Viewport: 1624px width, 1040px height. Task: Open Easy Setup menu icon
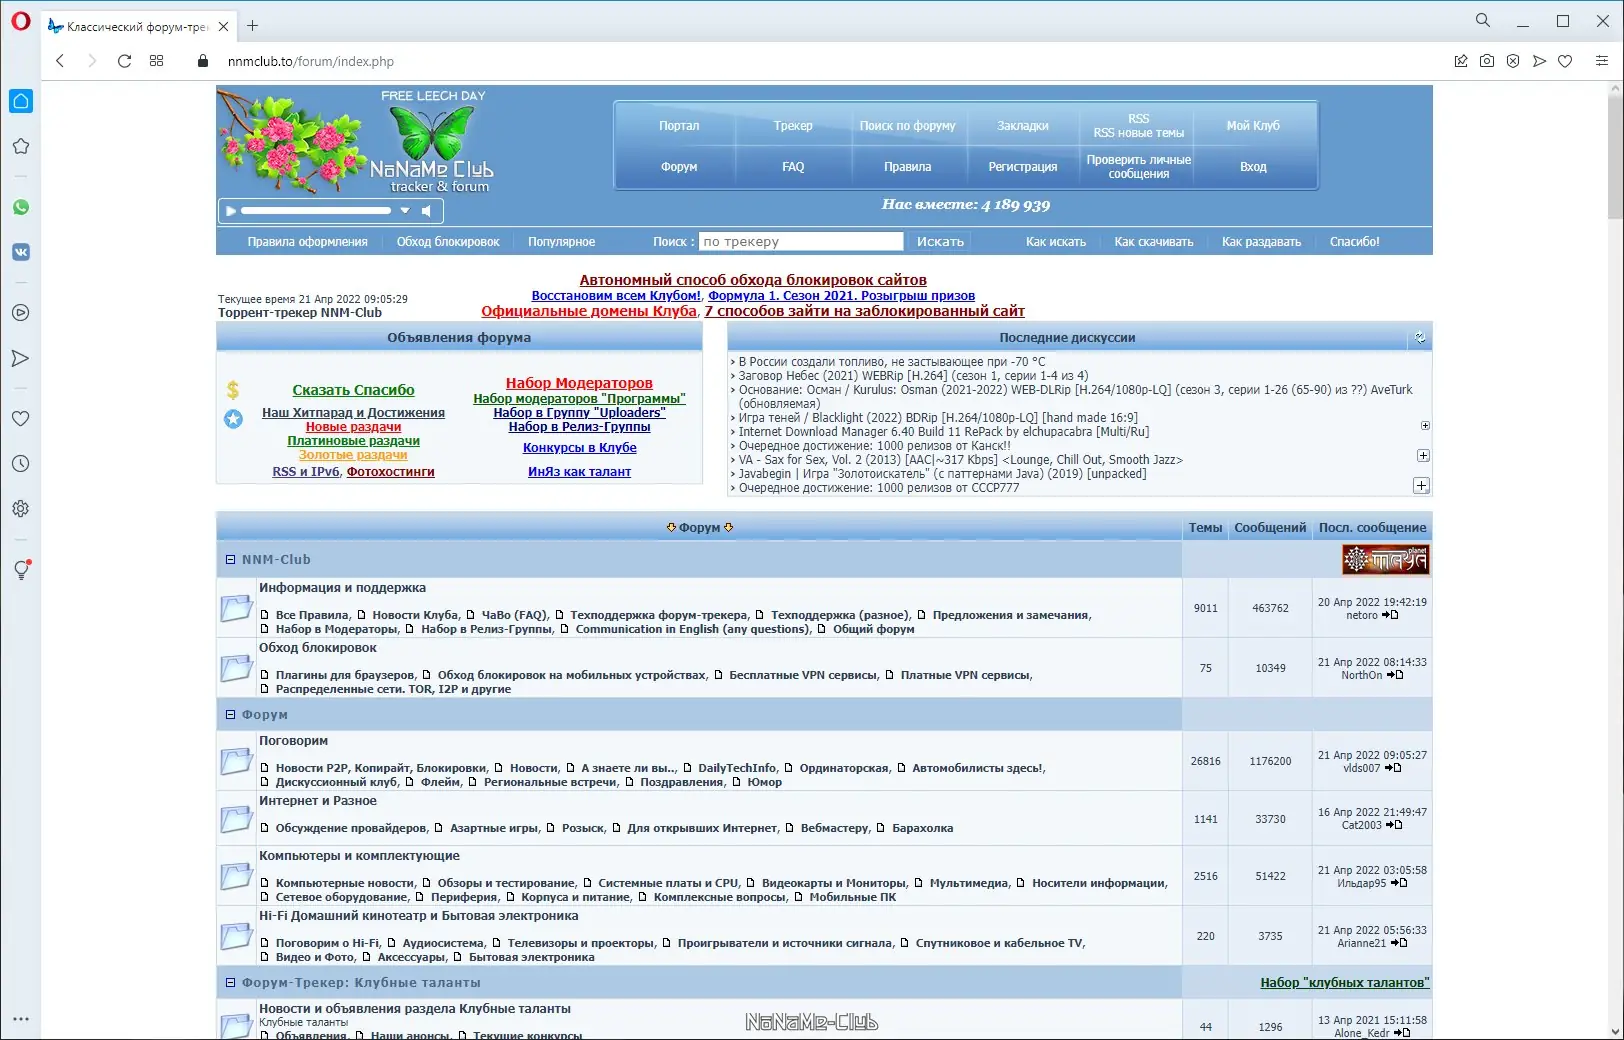point(1601,61)
